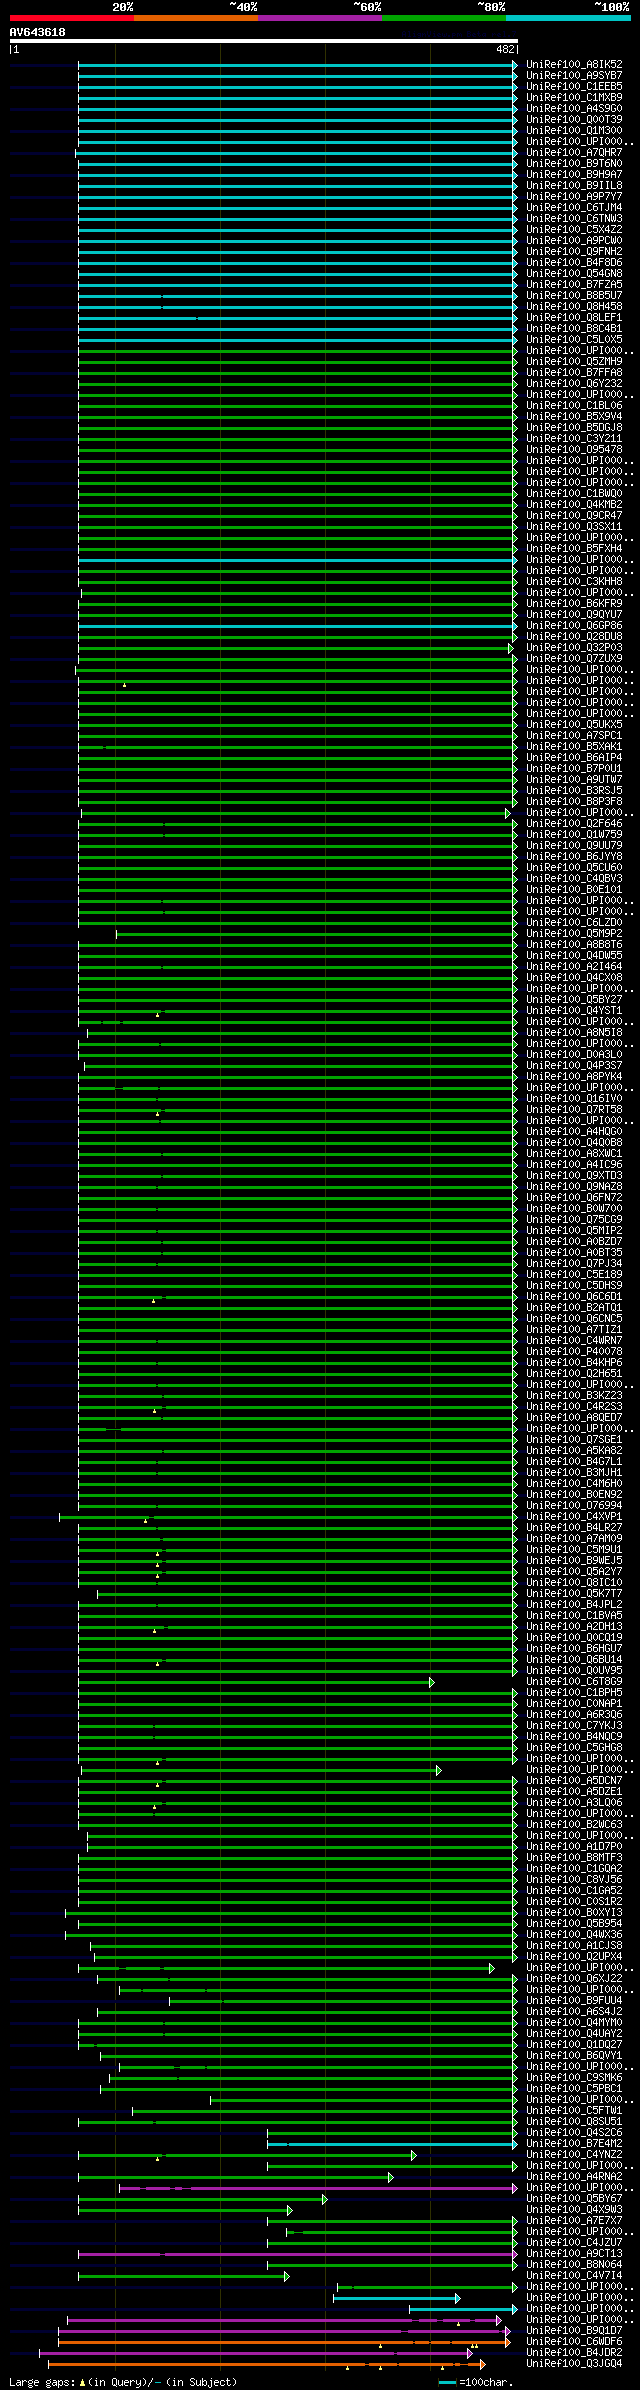Click the purple alignment bar of UniRef100_B4JDR2
Image resolution: width=640 pixels, height=2390 pixels.
tap(255, 2353)
